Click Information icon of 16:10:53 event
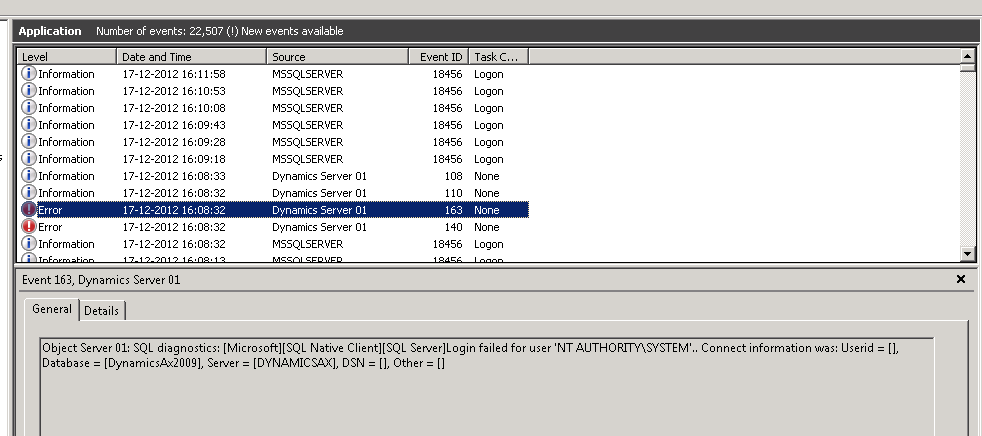The height and width of the screenshot is (436, 982). coord(29,90)
